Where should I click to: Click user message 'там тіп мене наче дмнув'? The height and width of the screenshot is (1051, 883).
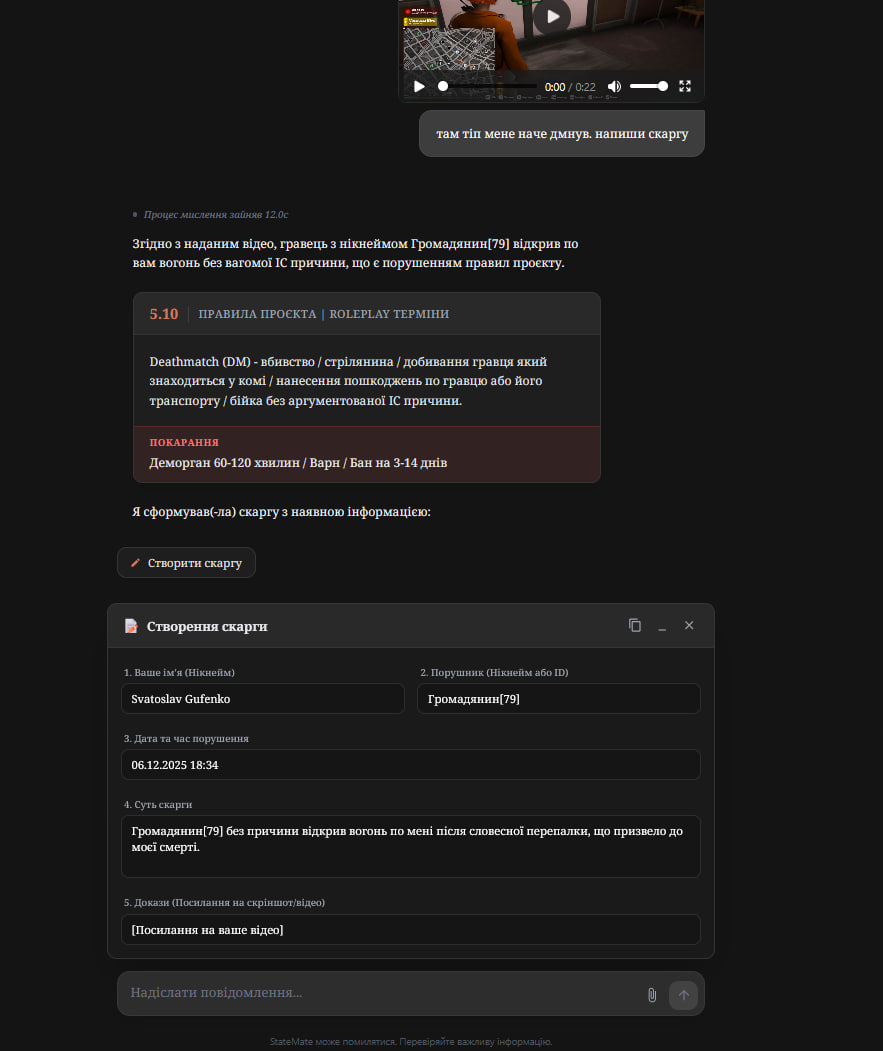coord(562,133)
